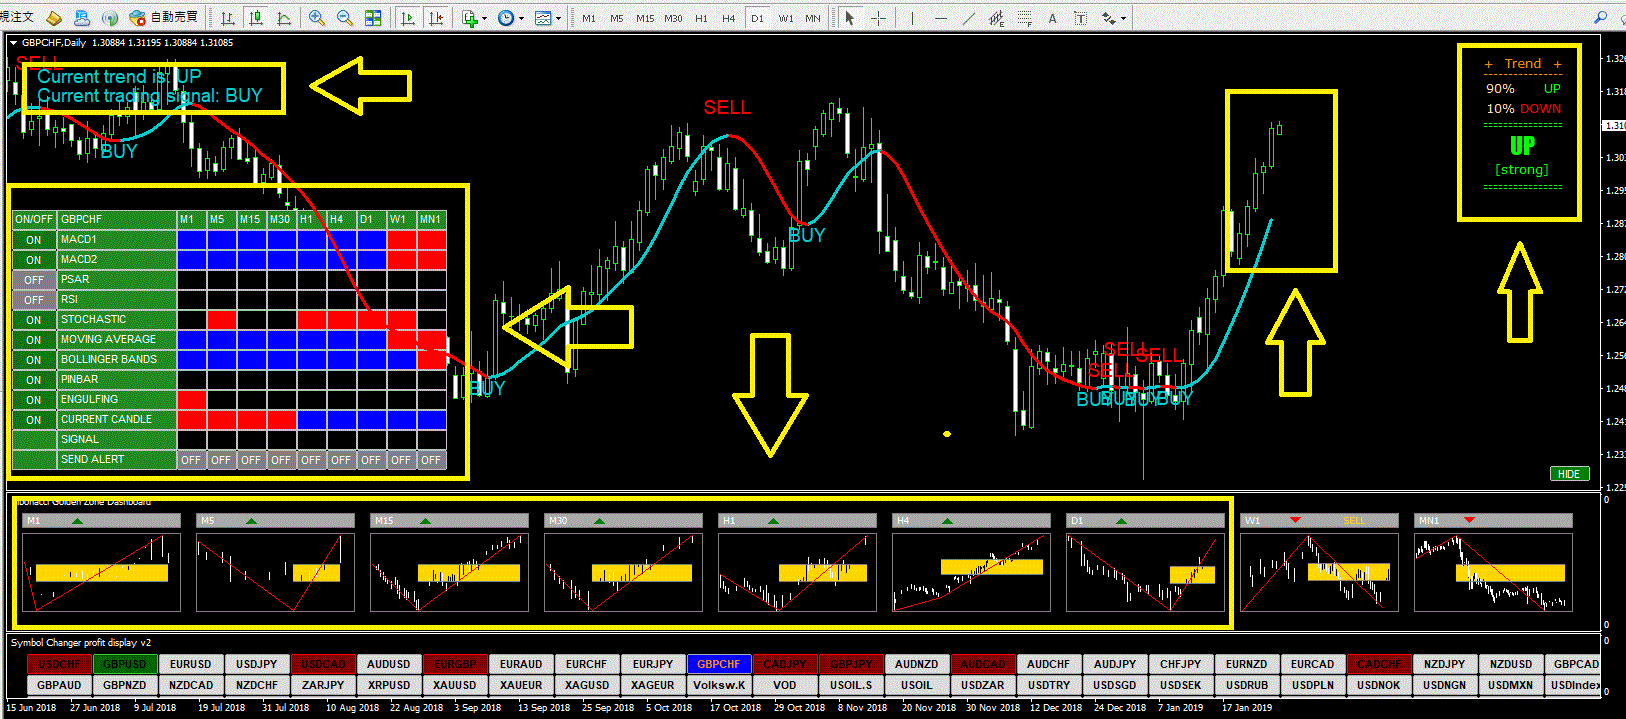Select the trendline drawing tool
The height and width of the screenshot is (719, 1626).
click(968, 18)
